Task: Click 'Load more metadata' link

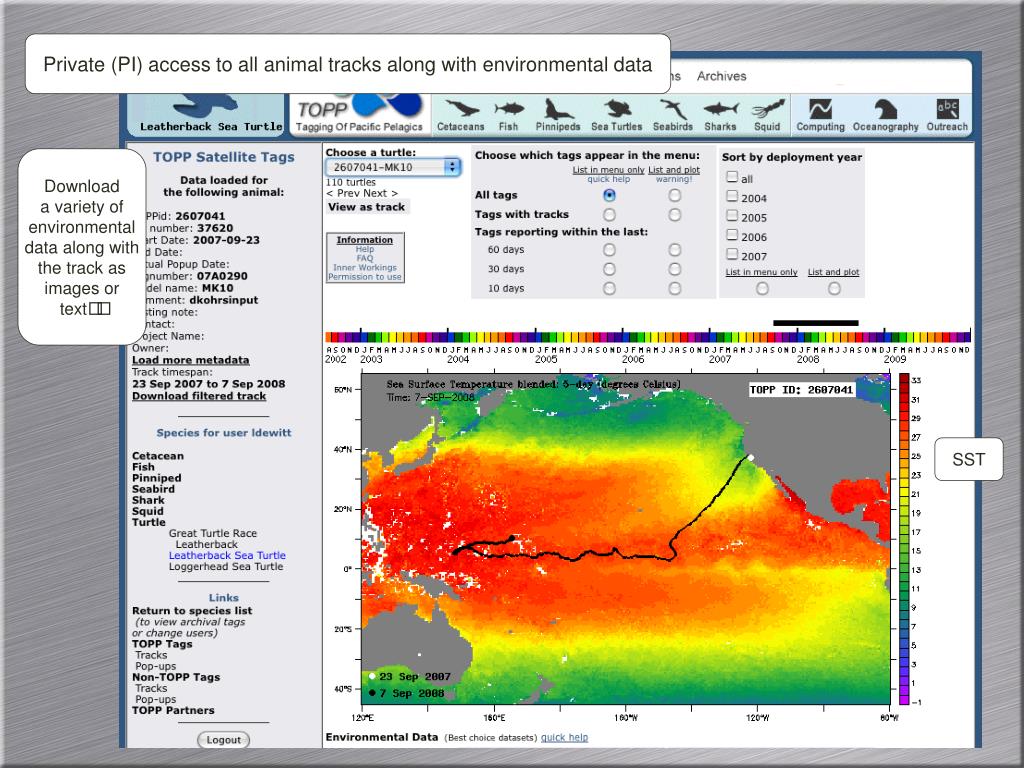Action: (x=191, y=360)
